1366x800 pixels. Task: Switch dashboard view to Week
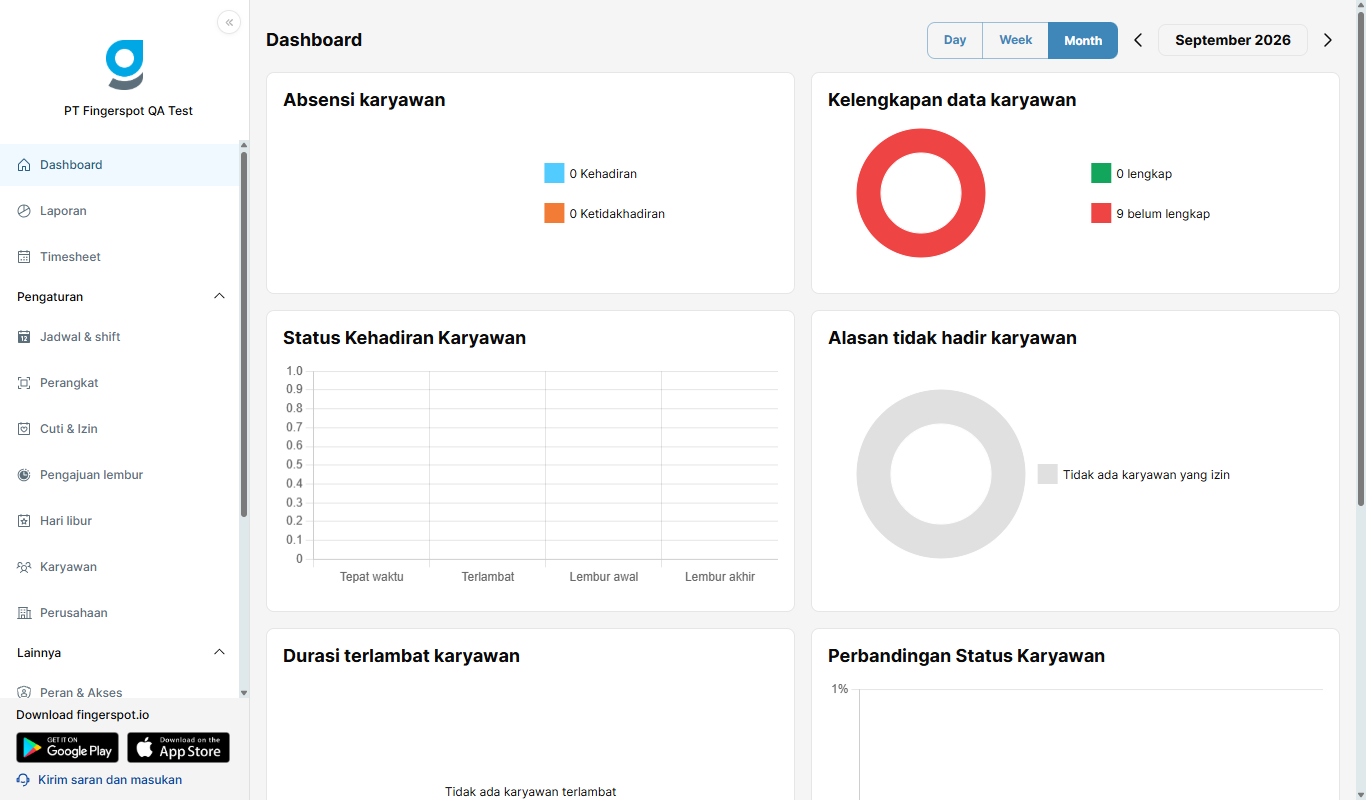[1016, 40]
